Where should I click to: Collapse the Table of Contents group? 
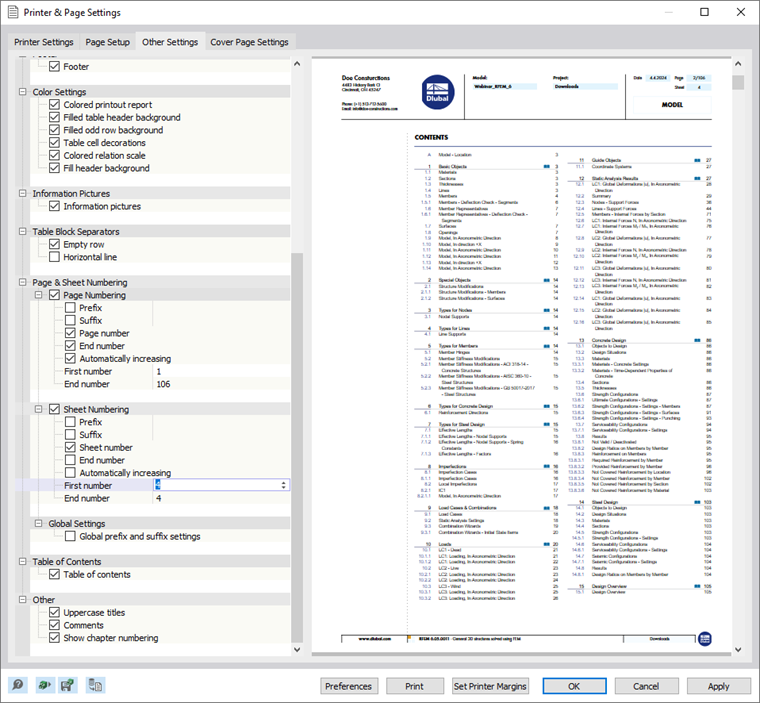(x=22, y=561)
